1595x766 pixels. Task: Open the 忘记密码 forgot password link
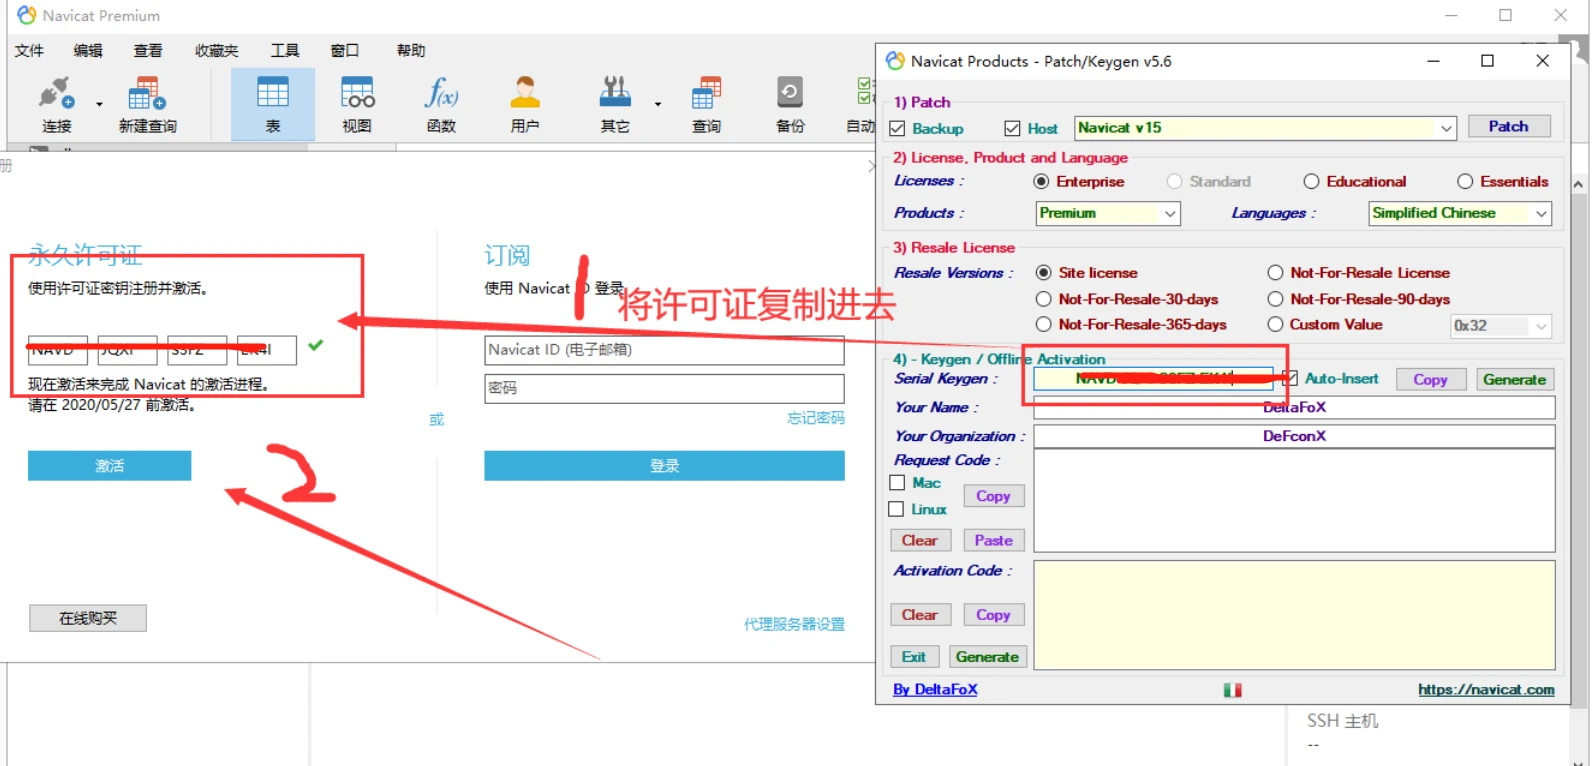click(x=816, y=418)
